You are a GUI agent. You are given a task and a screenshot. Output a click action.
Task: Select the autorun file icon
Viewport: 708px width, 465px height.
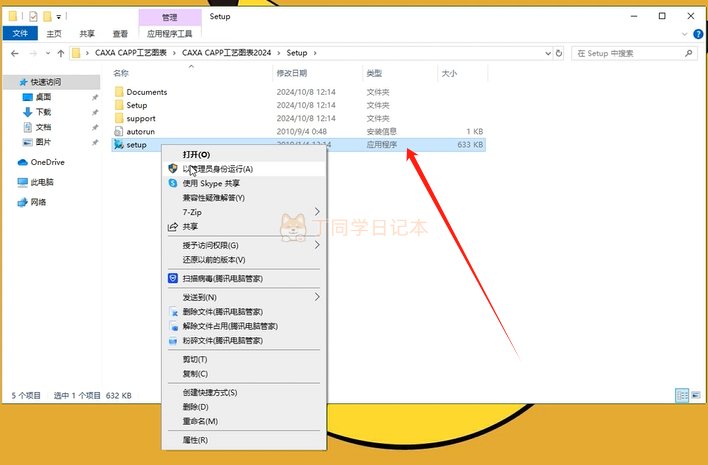[119, 131]
